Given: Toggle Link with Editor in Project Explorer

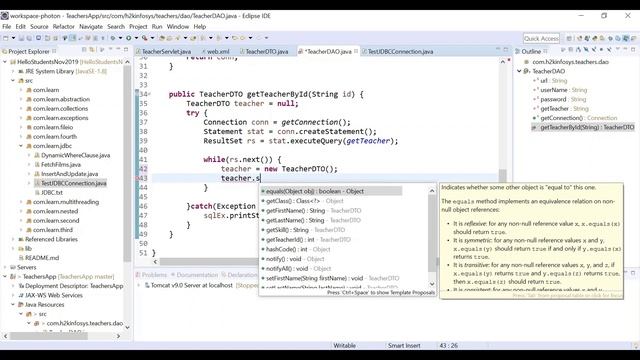Looking at the screenshot, I should click(x=92, y=50).
